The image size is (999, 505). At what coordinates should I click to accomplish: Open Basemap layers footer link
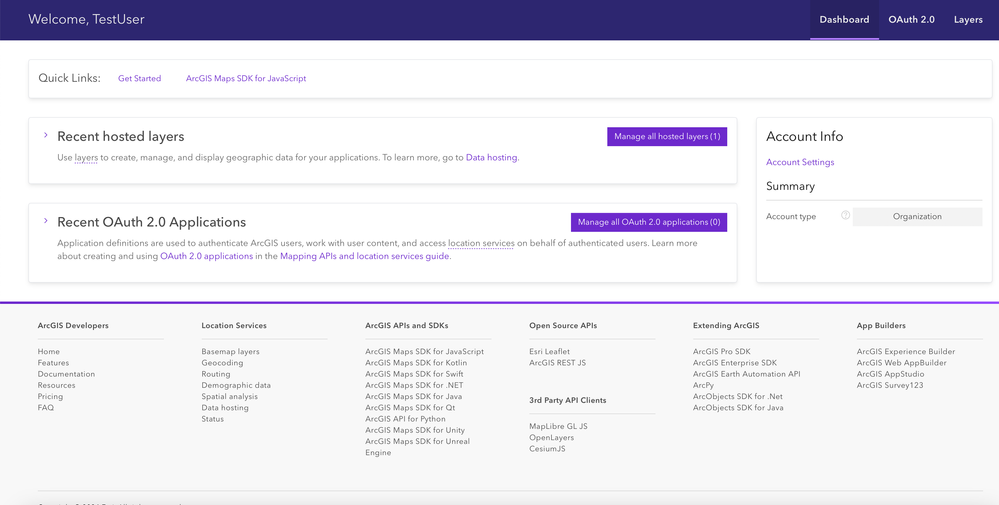point(230,352)
